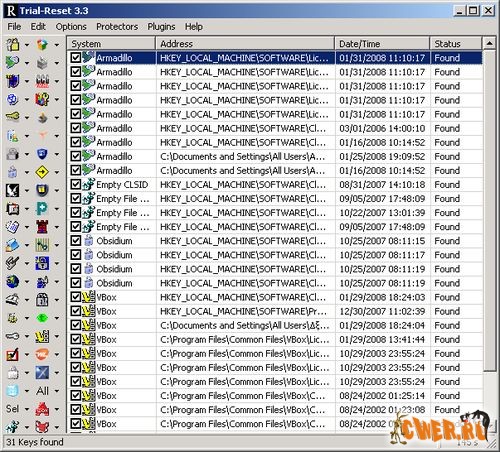Sort list by the Address column header
This screenshot has width=500, height=452.
(245, 44)
